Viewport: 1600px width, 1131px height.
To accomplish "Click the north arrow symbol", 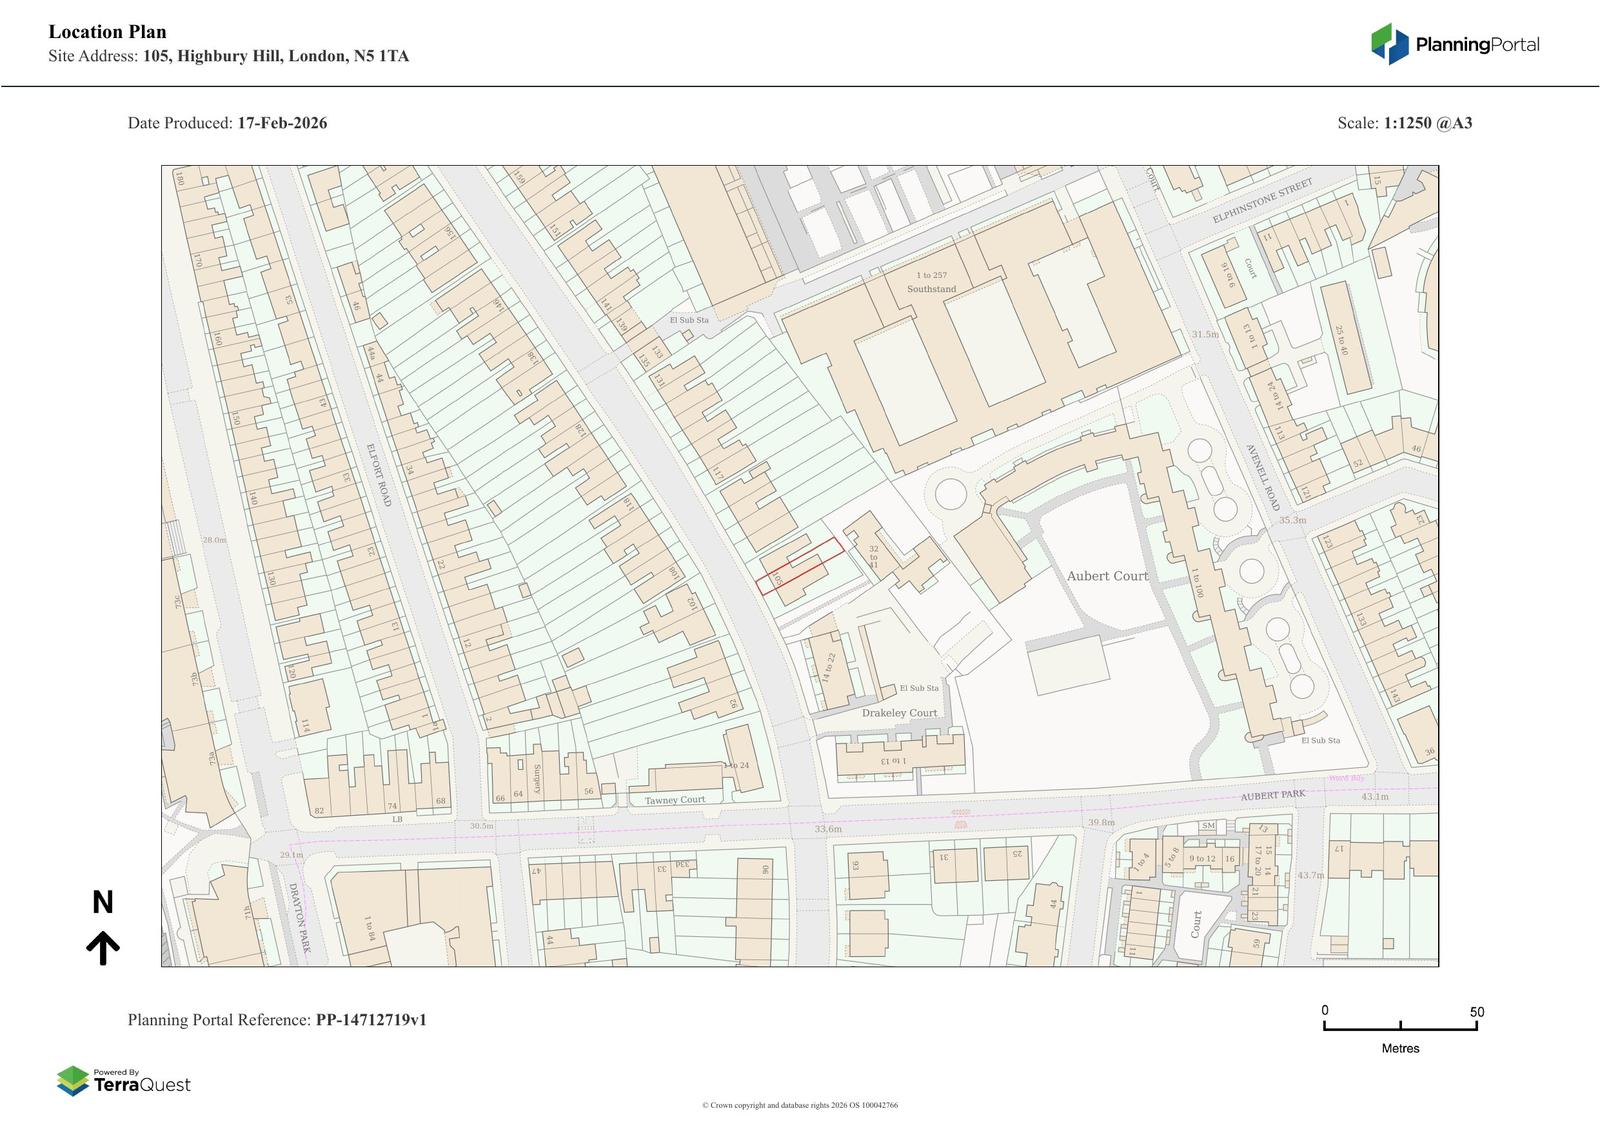I will click(x=102, y=946).
